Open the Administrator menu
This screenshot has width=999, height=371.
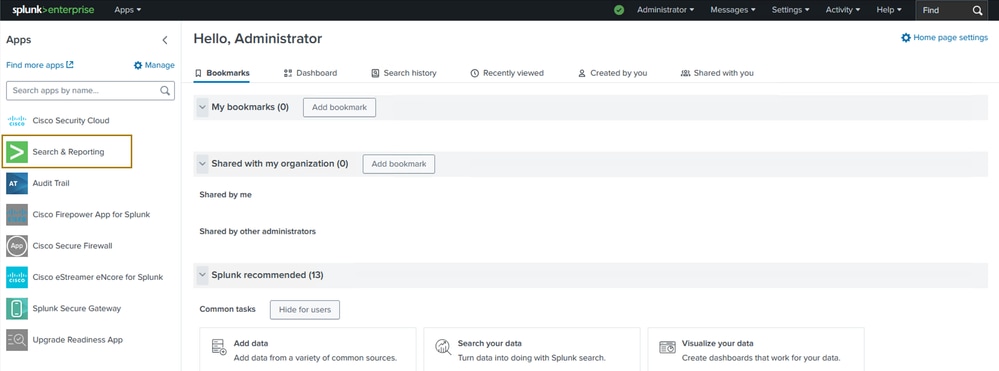point(665,10)
